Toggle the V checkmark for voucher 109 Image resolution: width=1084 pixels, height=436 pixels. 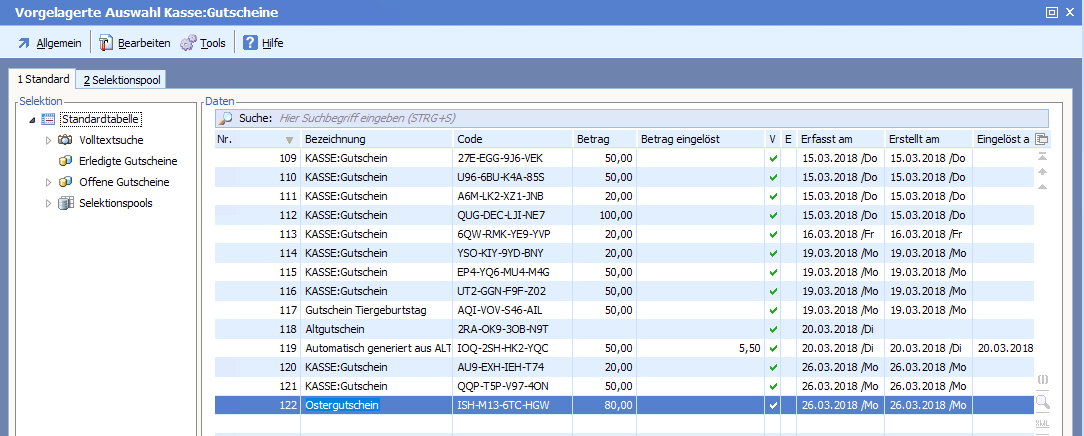pyautogui.click(x=773, y=158)
